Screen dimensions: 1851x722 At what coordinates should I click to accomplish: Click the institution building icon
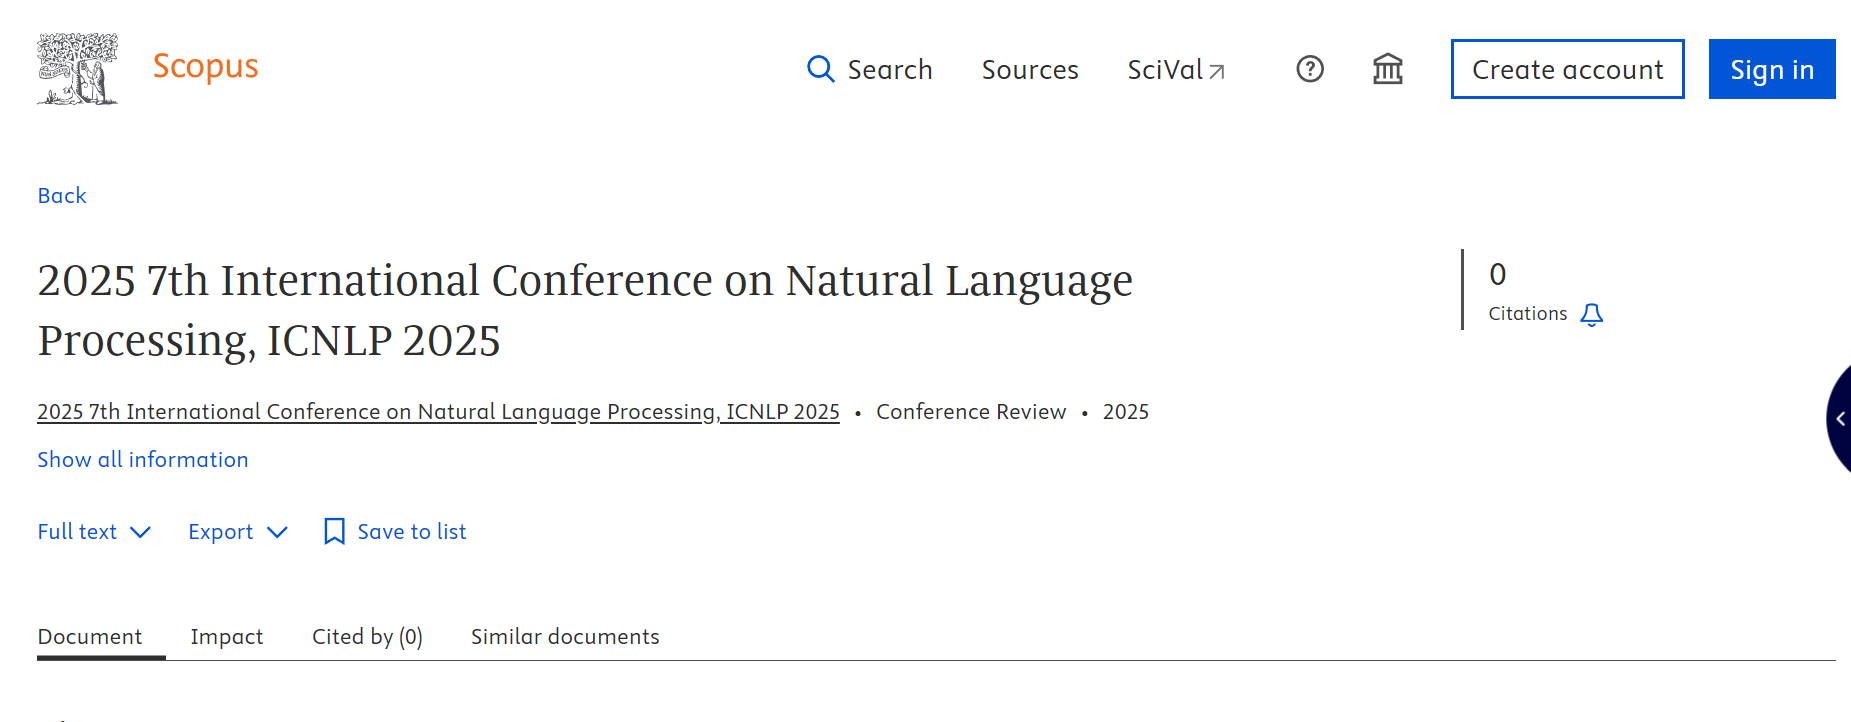[1387, 69]
